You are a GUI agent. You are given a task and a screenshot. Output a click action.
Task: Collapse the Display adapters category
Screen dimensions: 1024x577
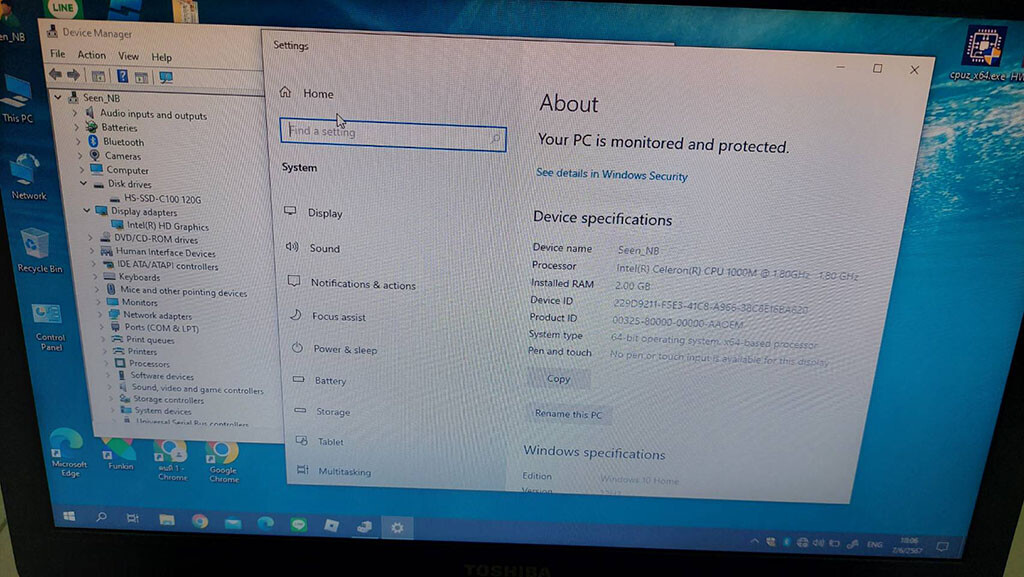[87, 211]
